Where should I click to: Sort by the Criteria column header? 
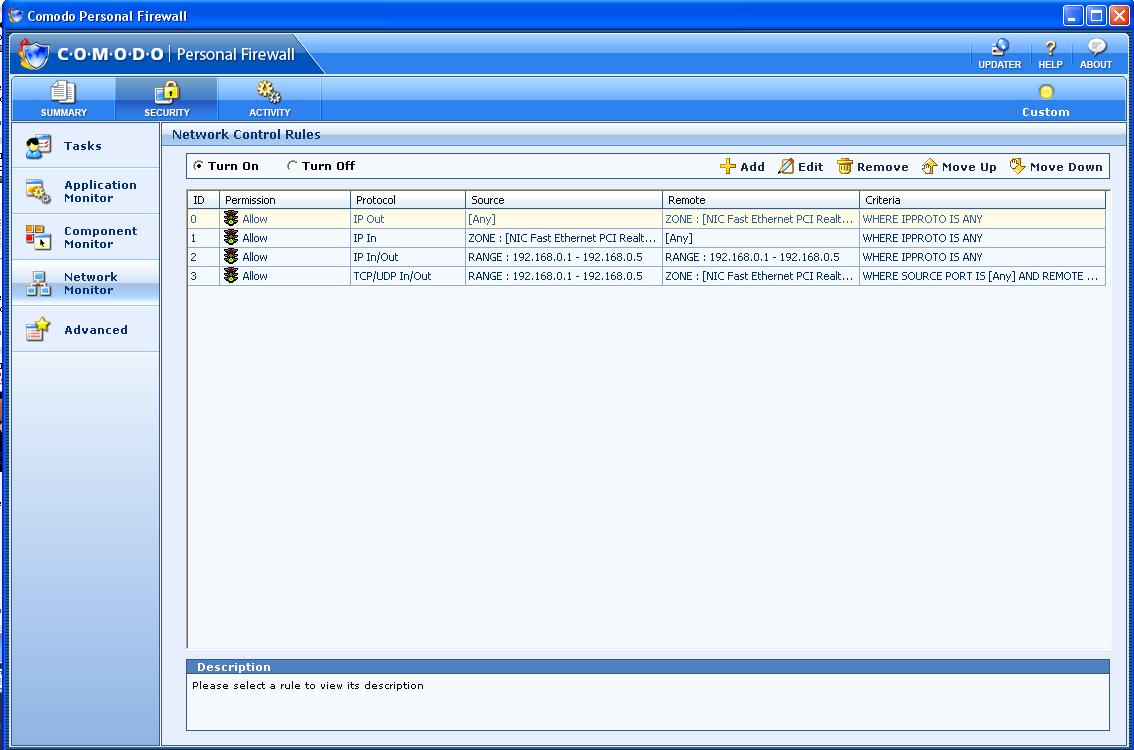click(x=983, y=200)
